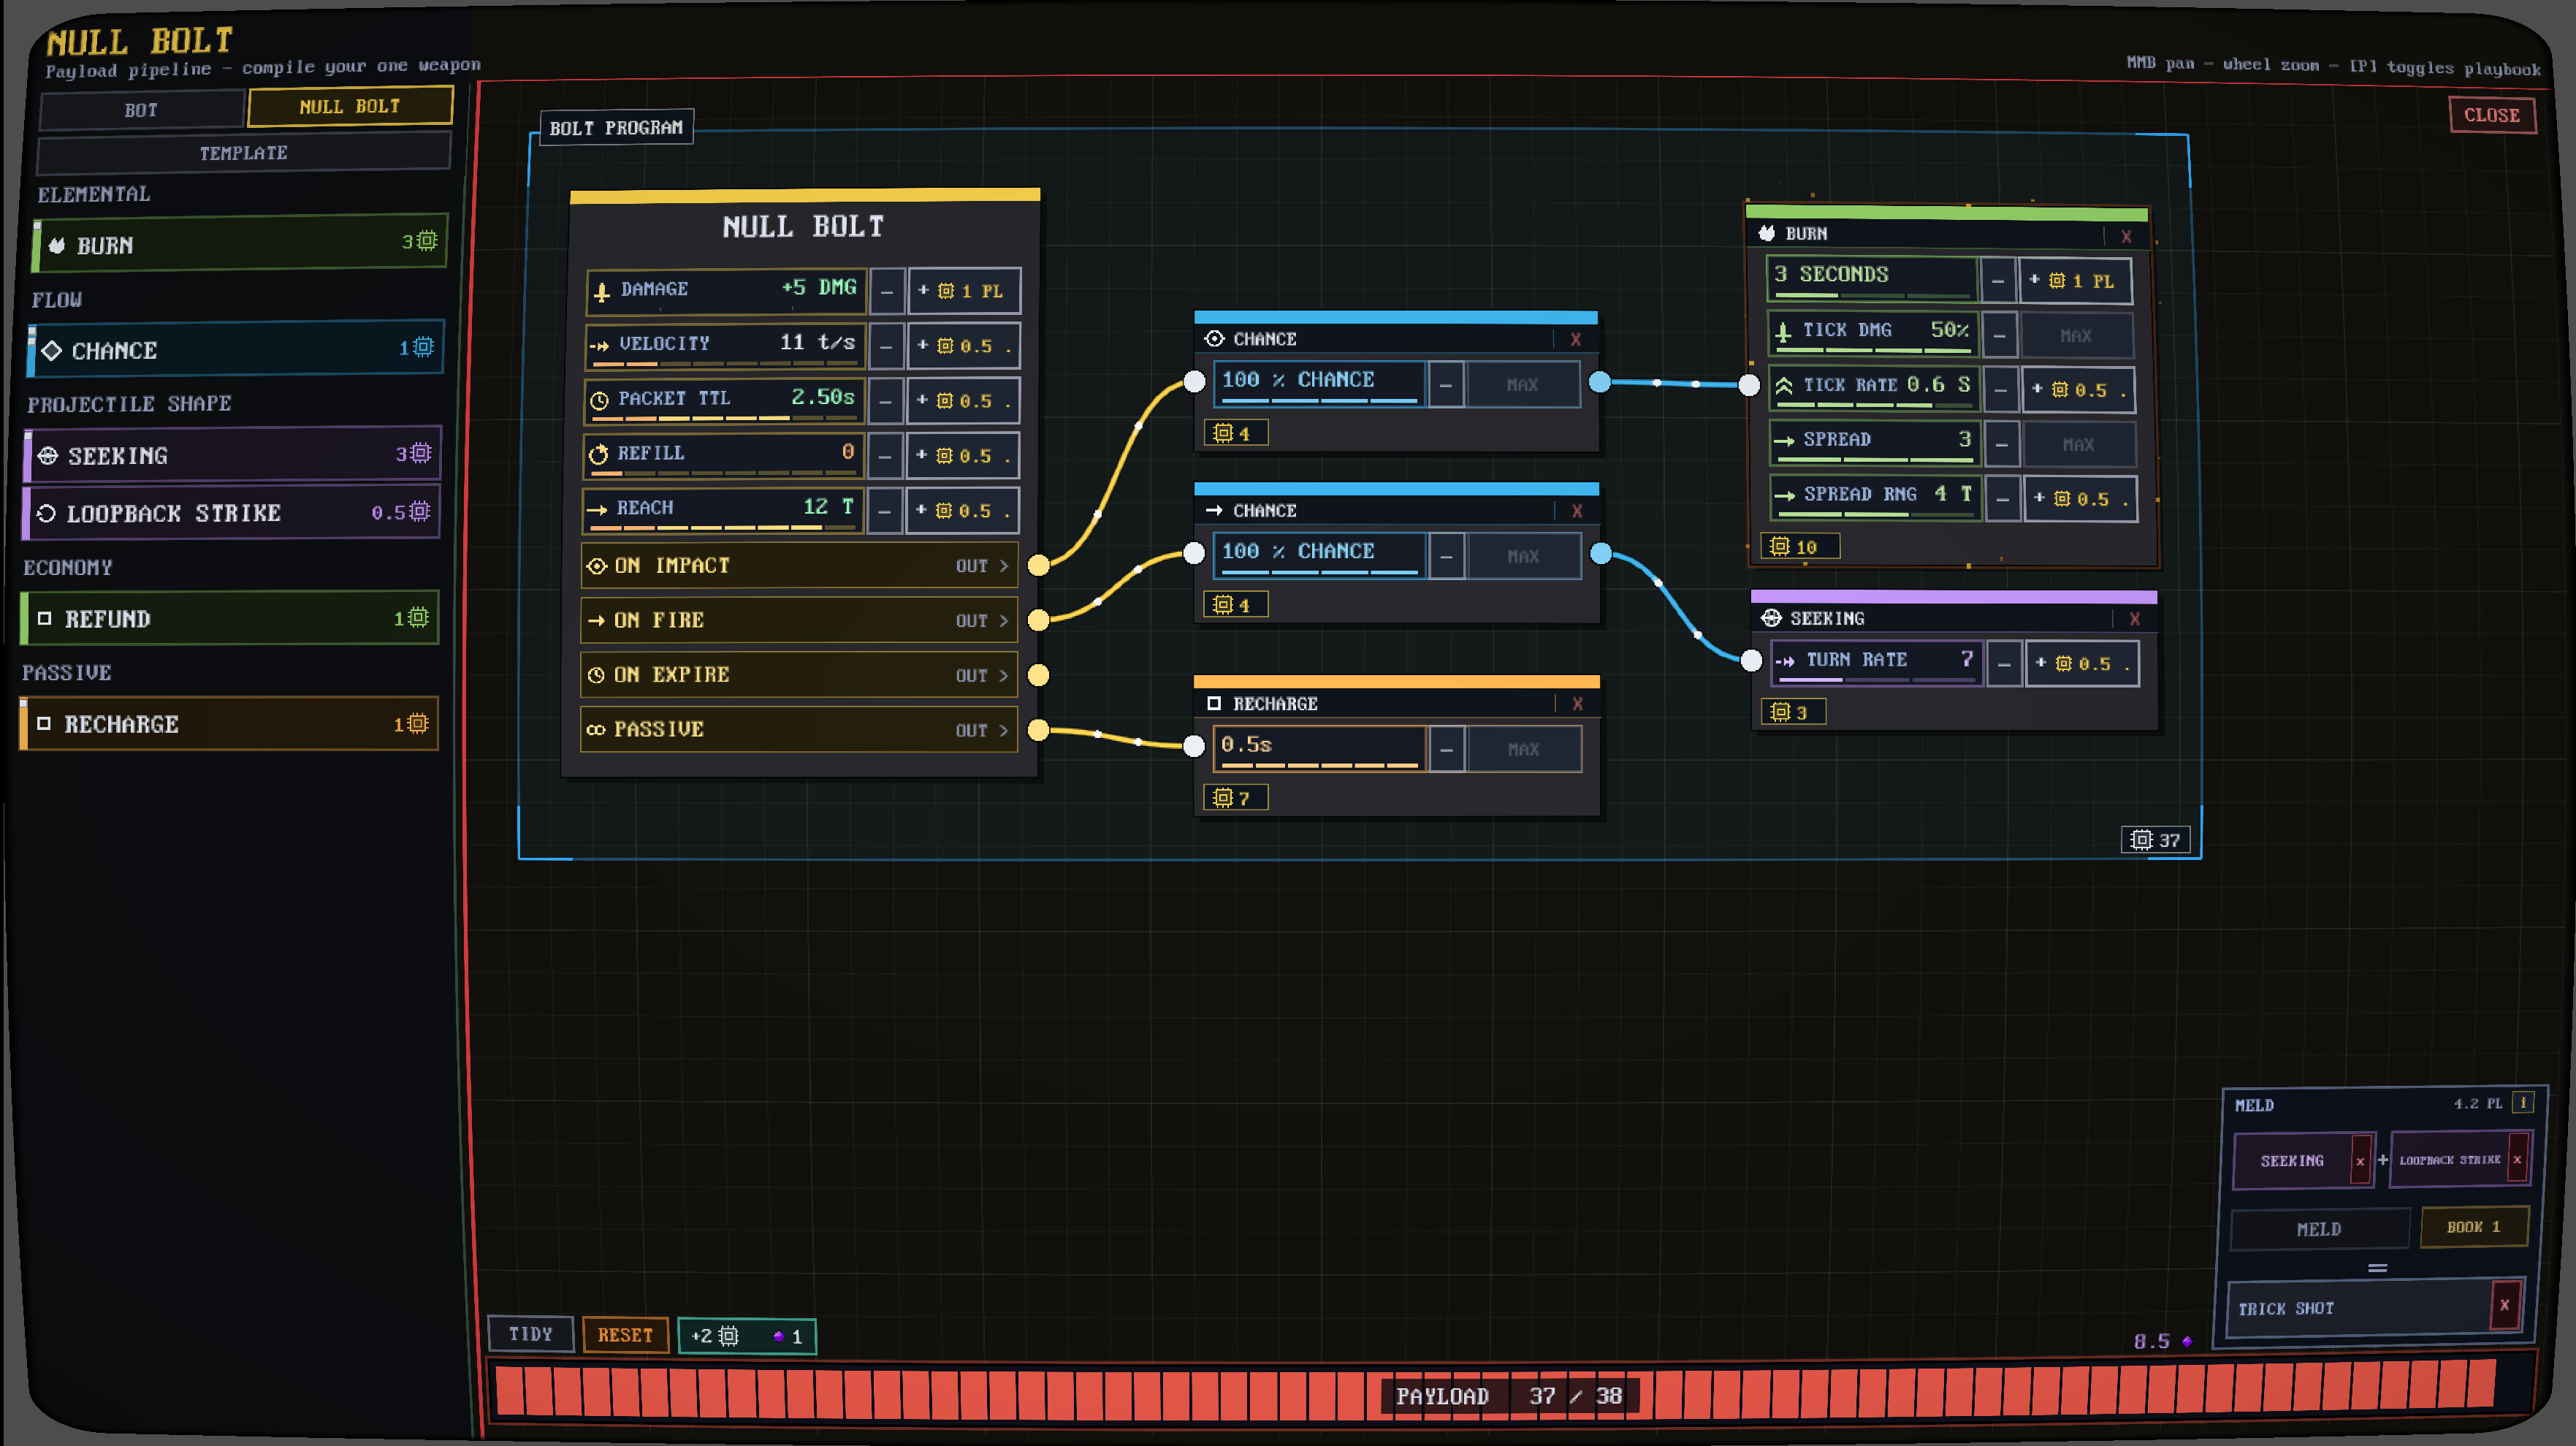Decrease SEEKING TURN RATE
This screenshot has height=1446, width=2576.
pyautogui.click(x=2004, y=664)
